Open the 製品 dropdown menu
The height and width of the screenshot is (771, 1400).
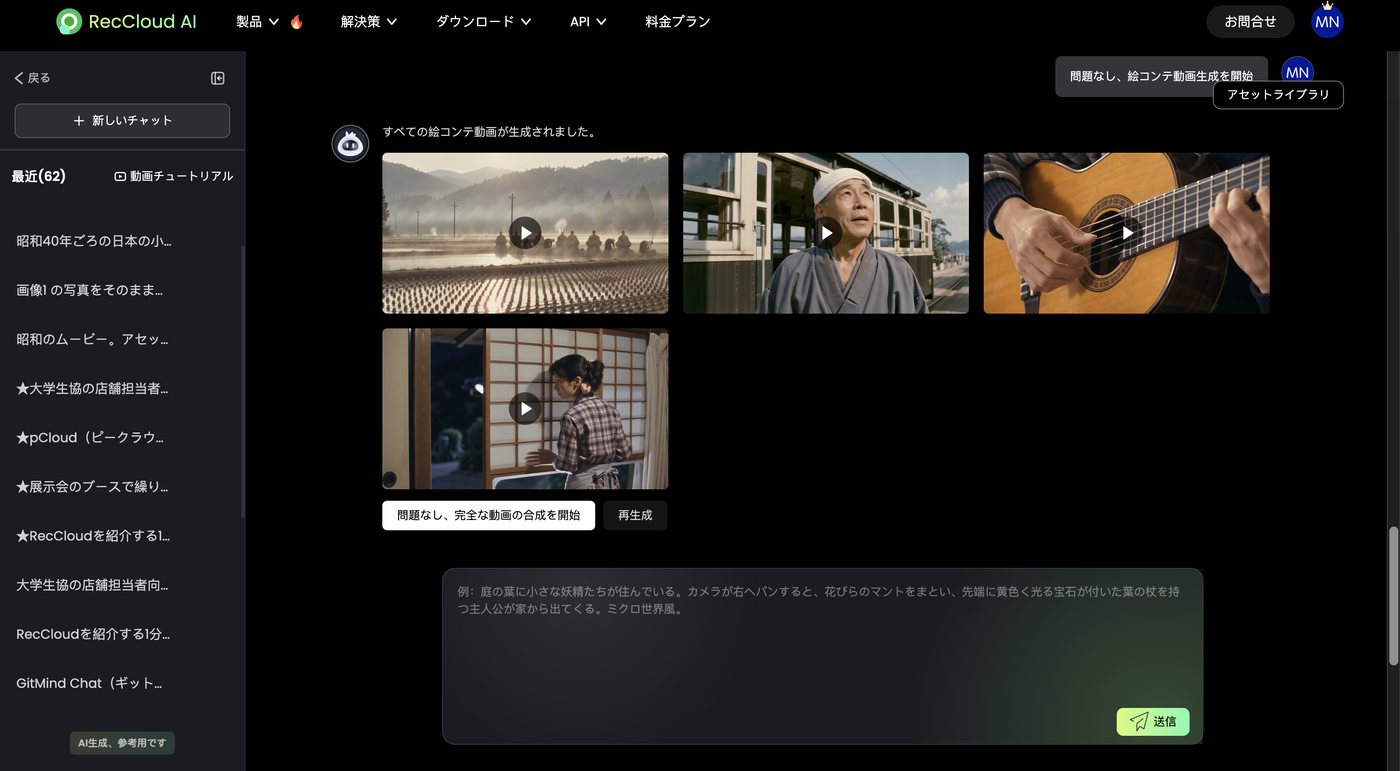pos(258,21)
